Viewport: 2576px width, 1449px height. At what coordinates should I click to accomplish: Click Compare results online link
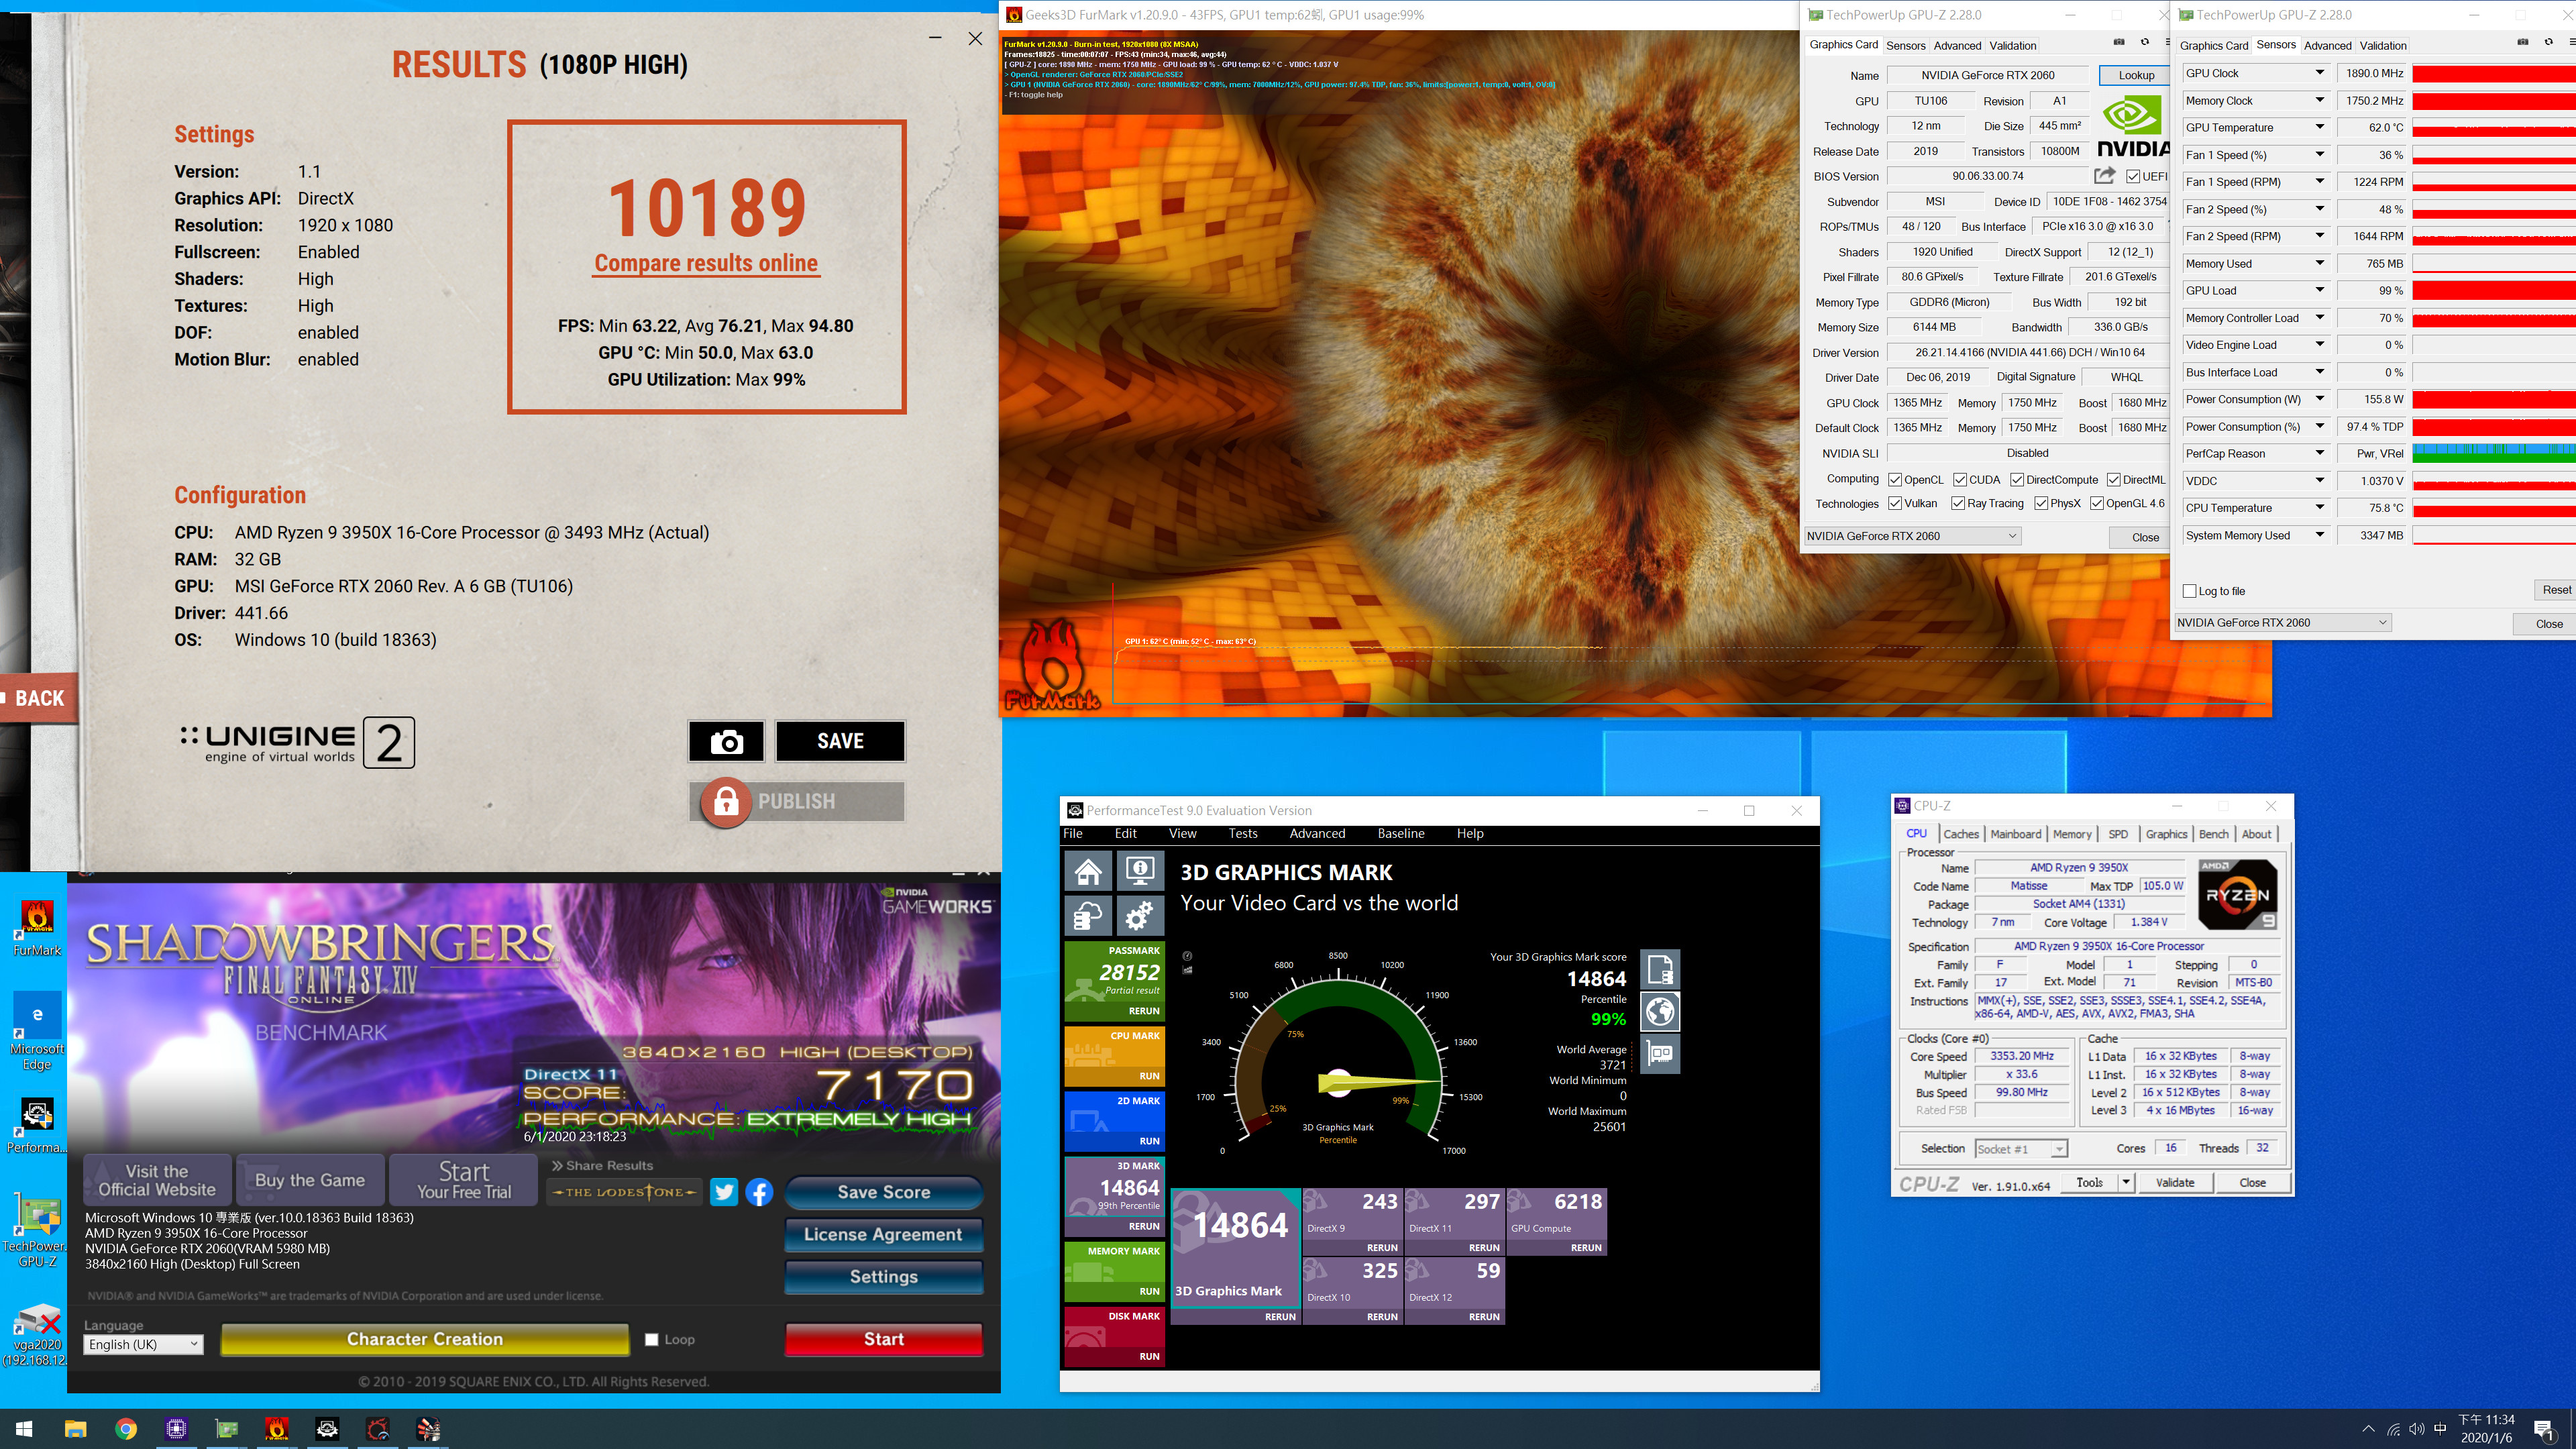[706, 263]
